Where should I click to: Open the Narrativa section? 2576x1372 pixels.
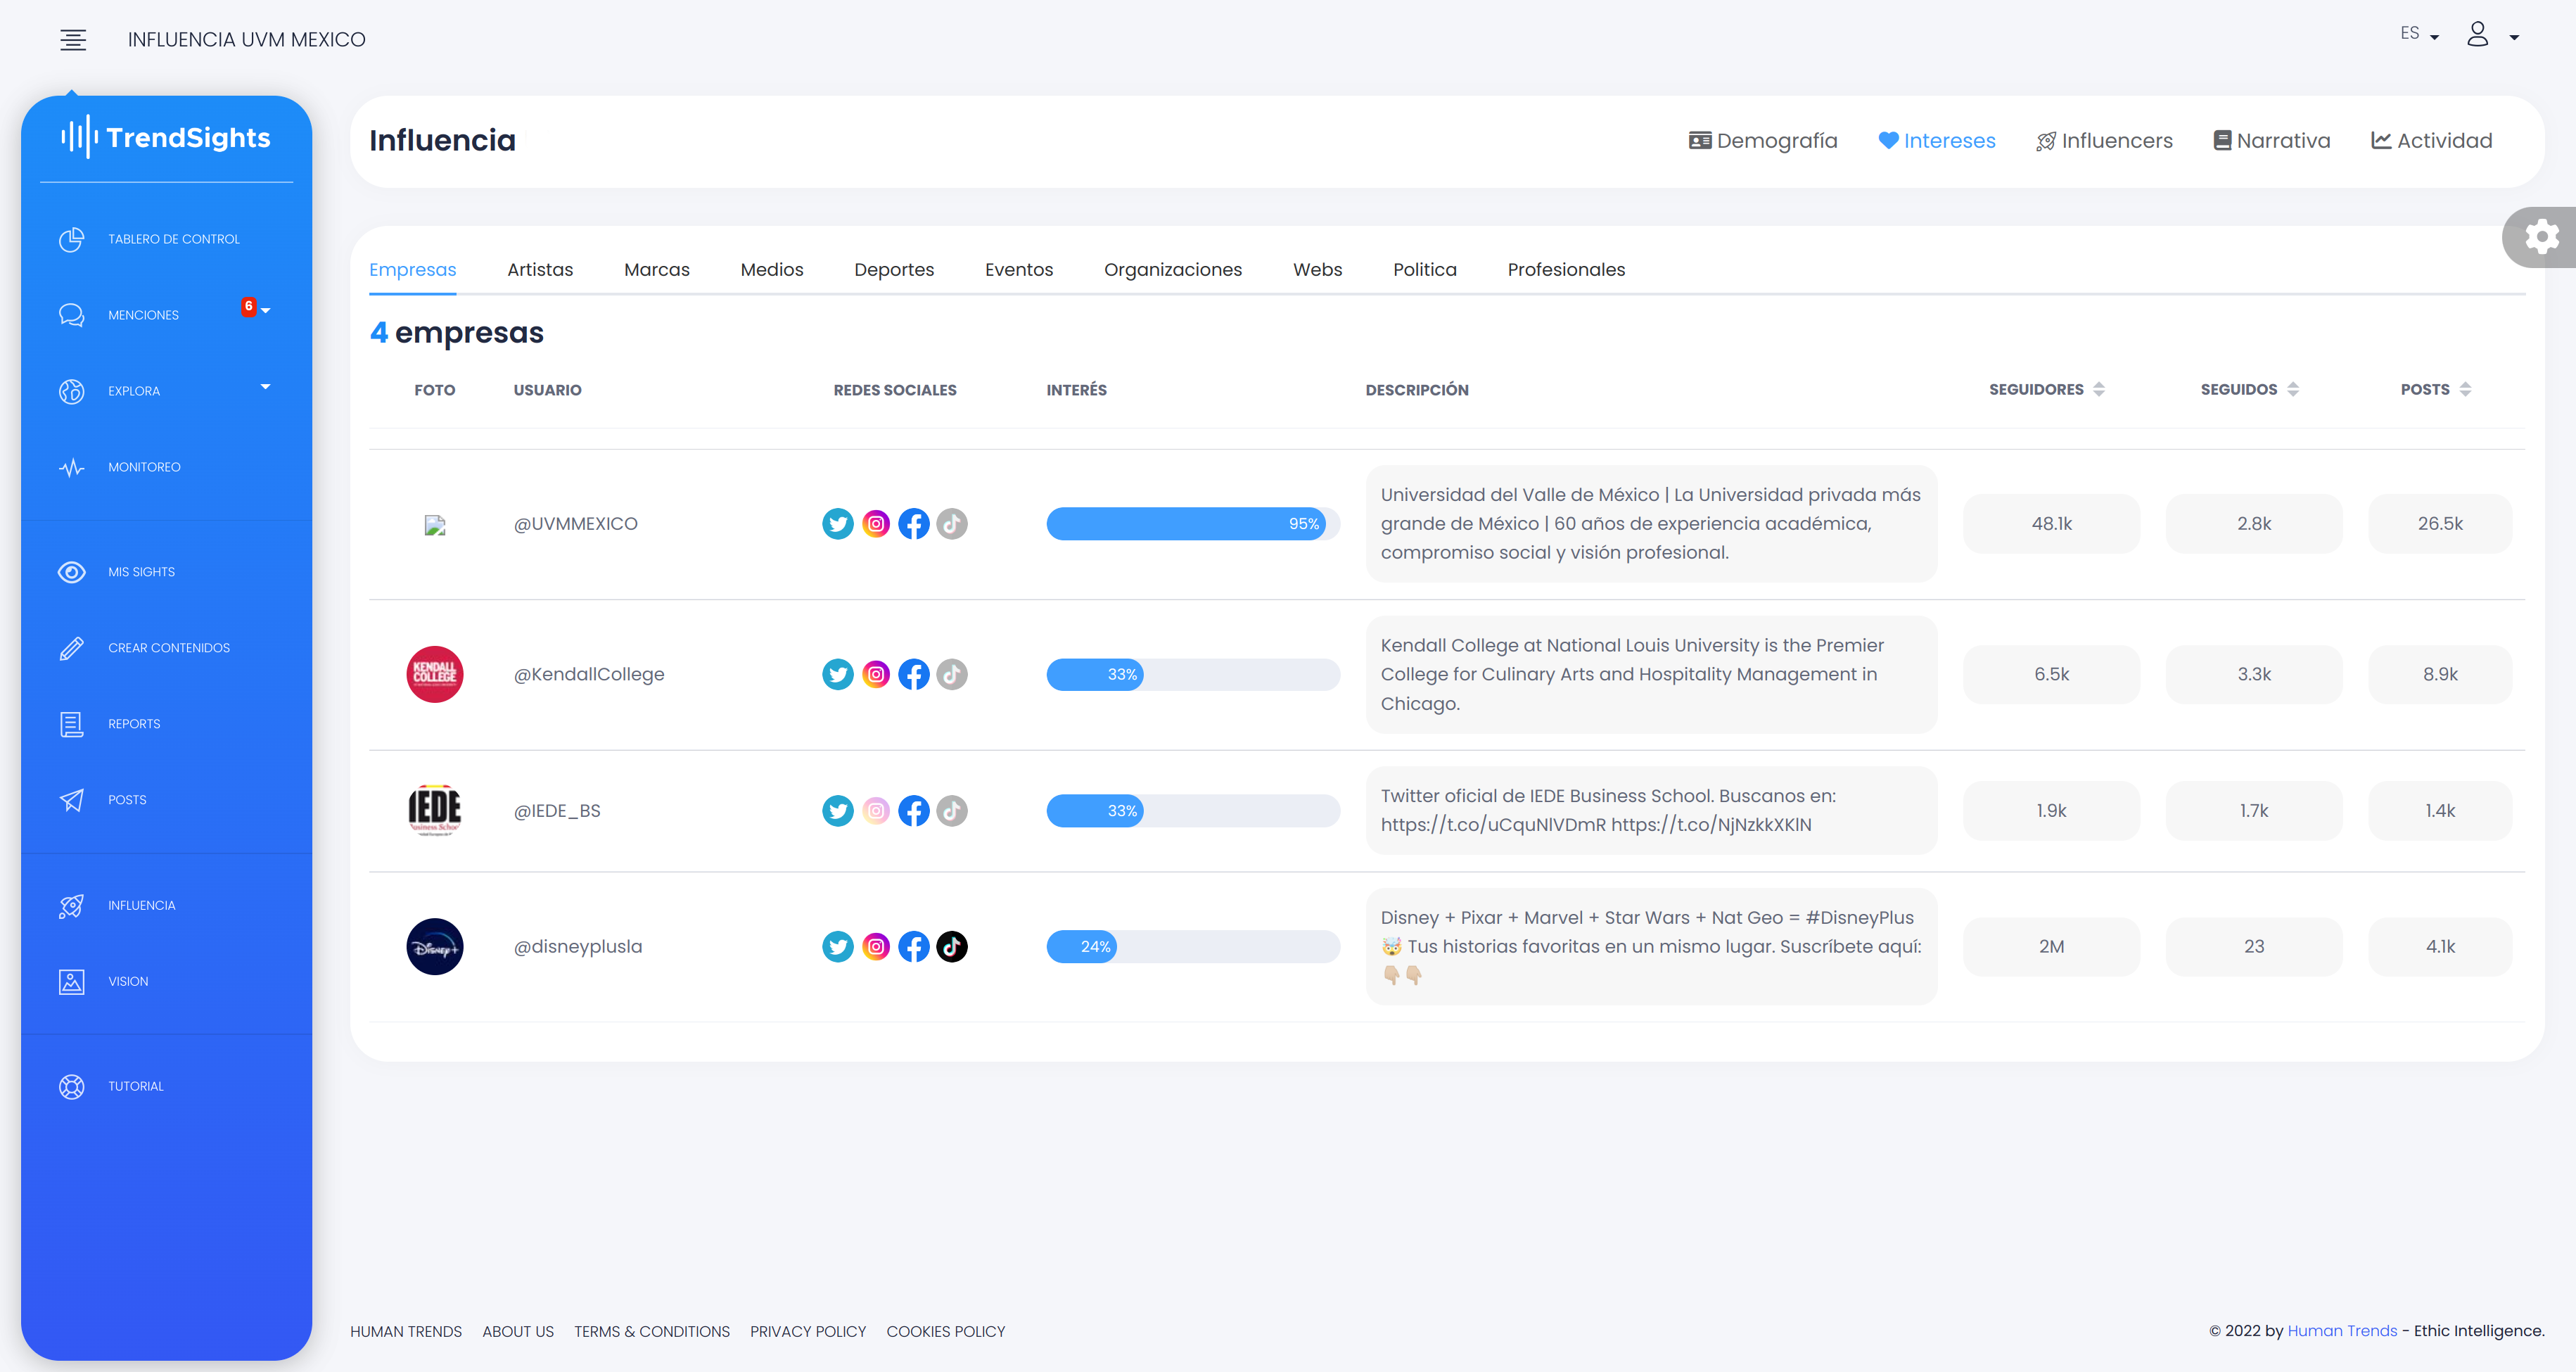coord(2271,141)
